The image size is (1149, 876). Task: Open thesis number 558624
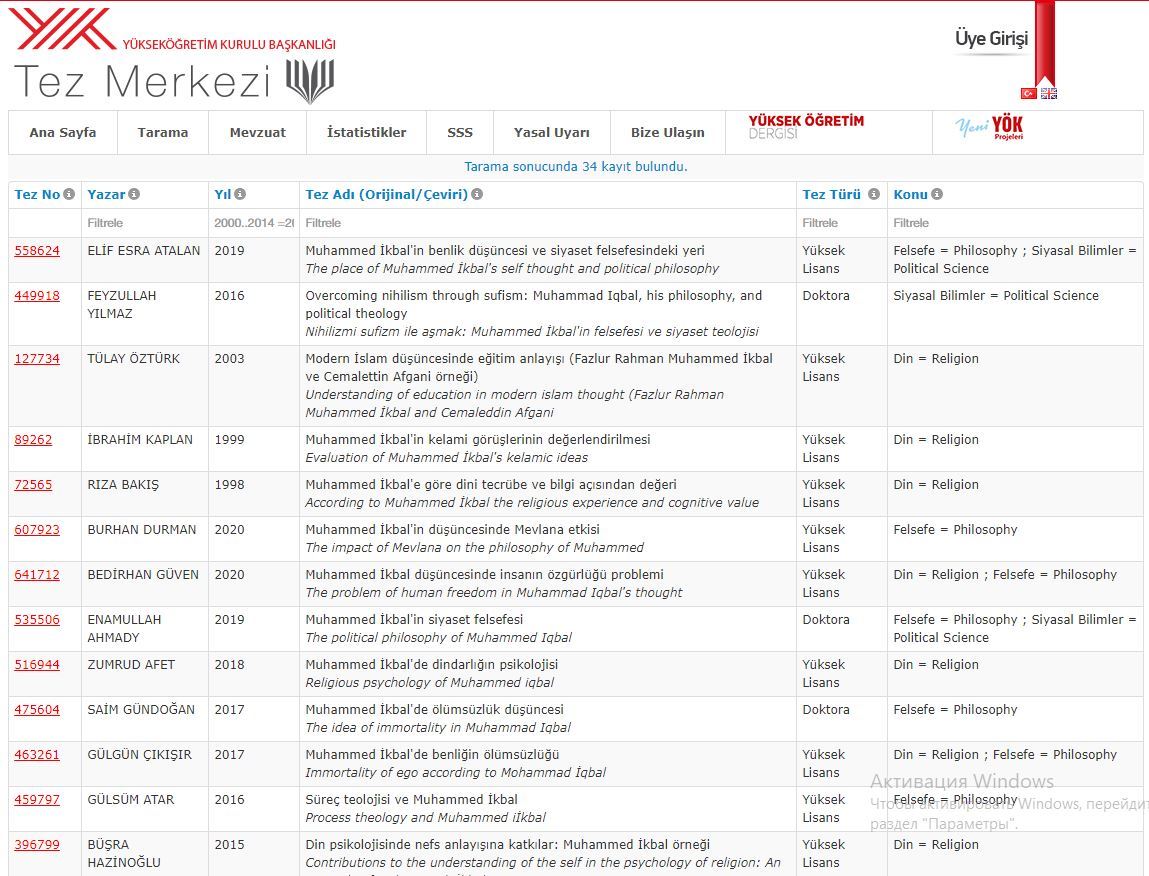[x=37, y=251]
